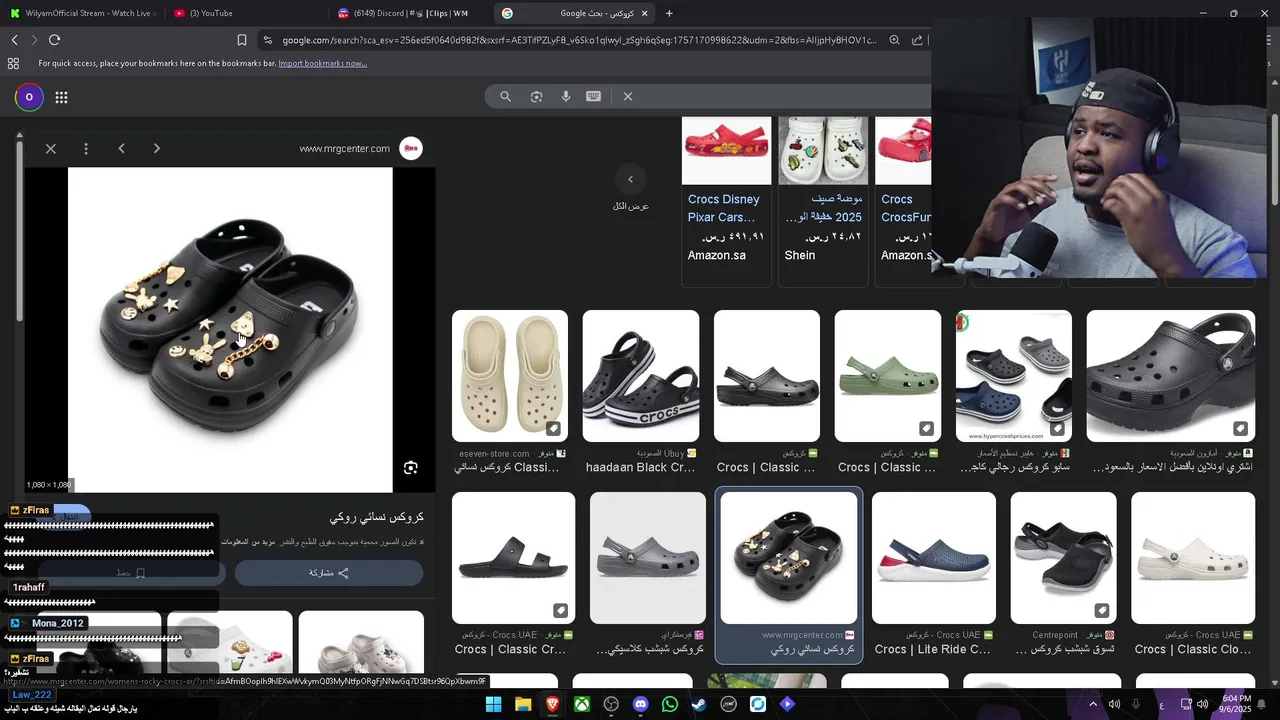
Task: Select the highlighted mrgcenter crocs thumbnail
Action: pyautogui.click(x=789, y=558)
